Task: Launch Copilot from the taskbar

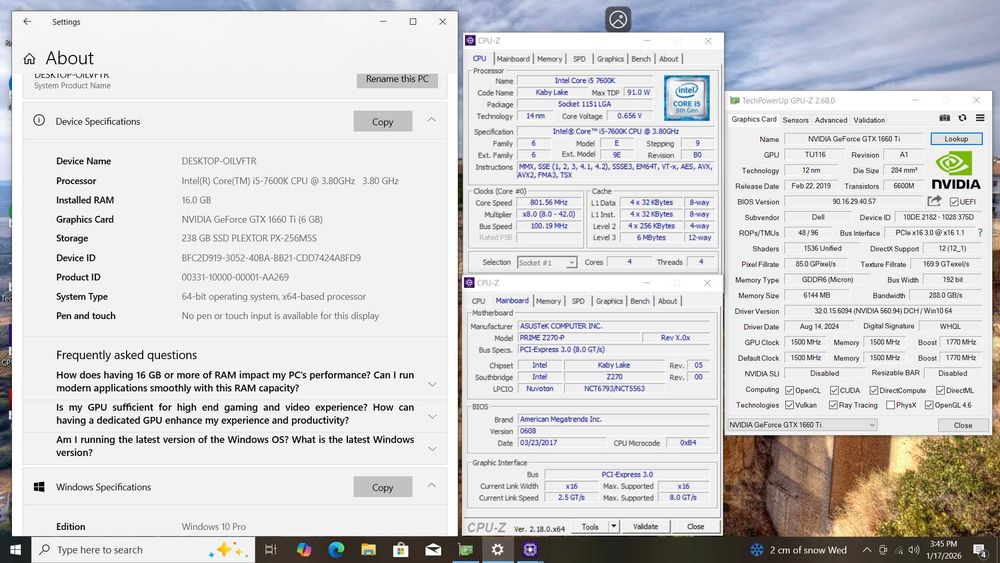Action: (x=304, y=550)
